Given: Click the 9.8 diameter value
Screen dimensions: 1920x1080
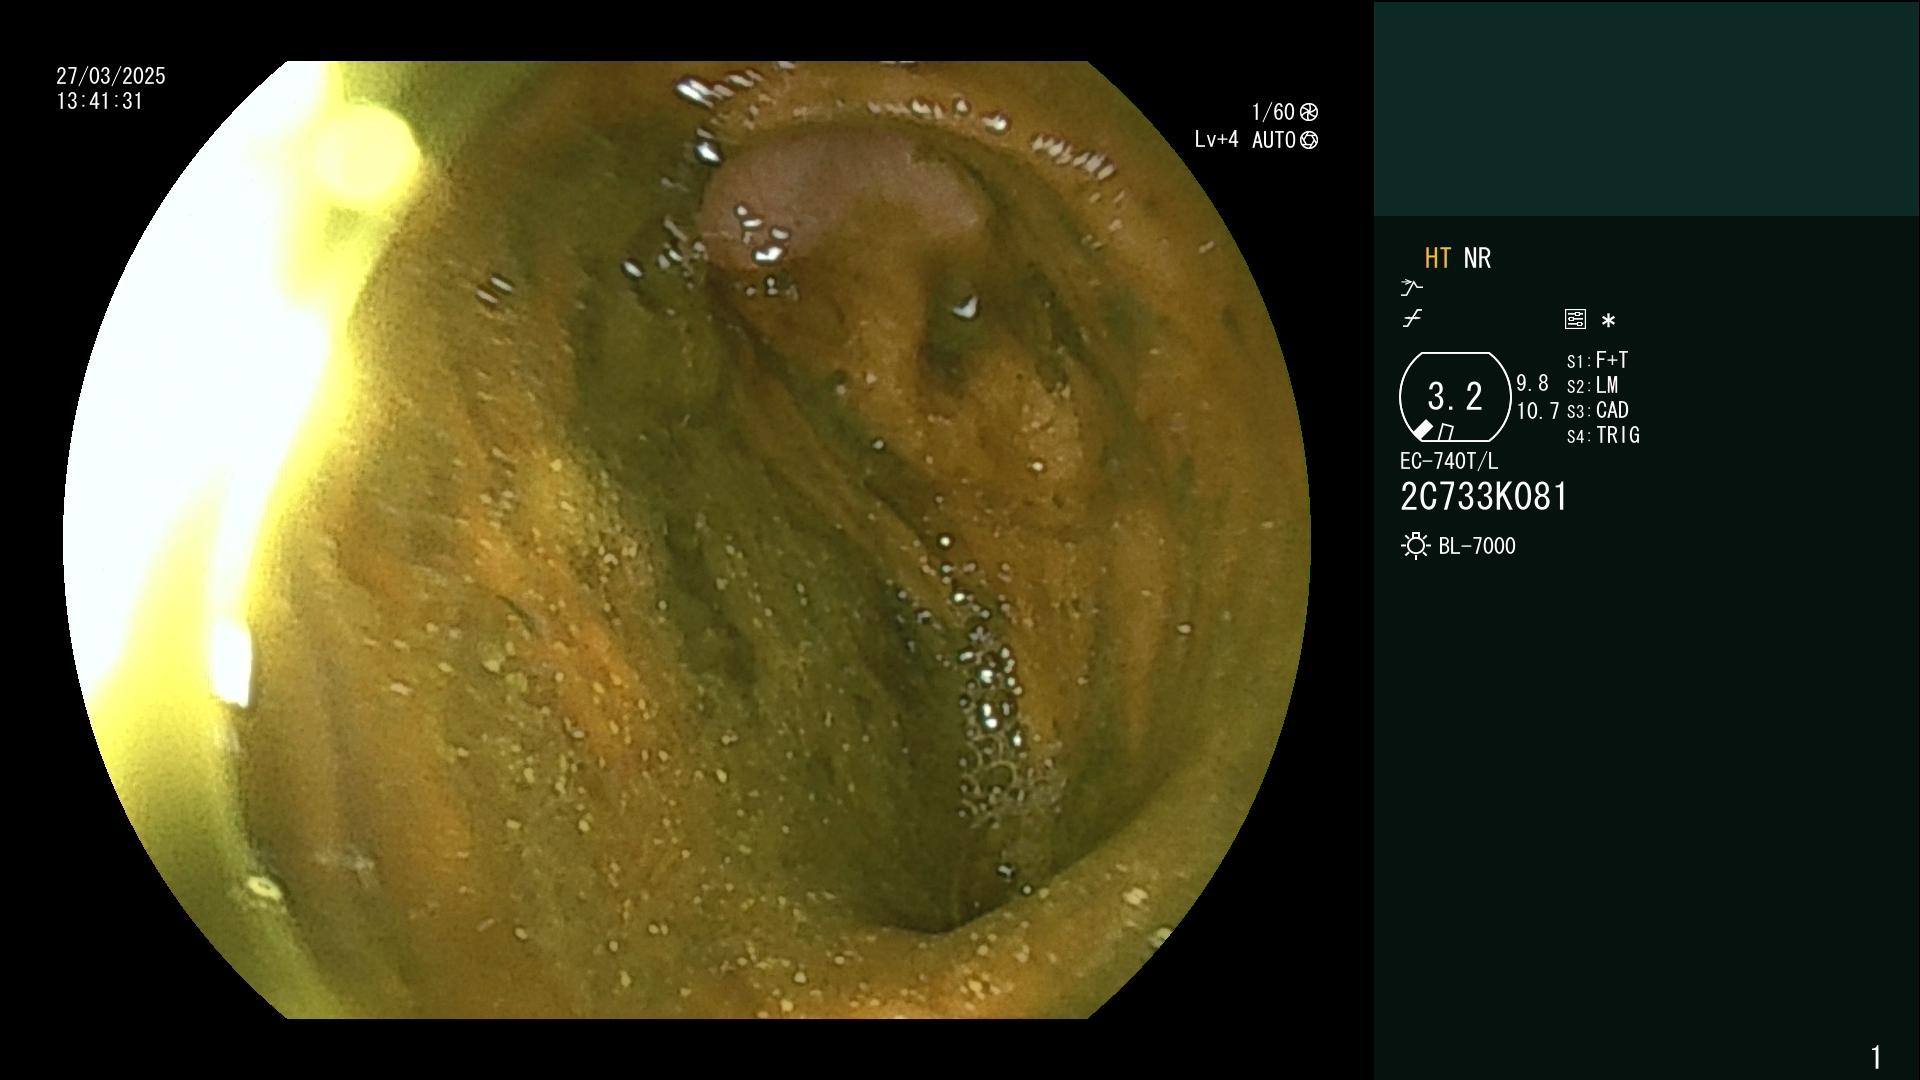Looking at the screenshot, I should click(1532, 384).
